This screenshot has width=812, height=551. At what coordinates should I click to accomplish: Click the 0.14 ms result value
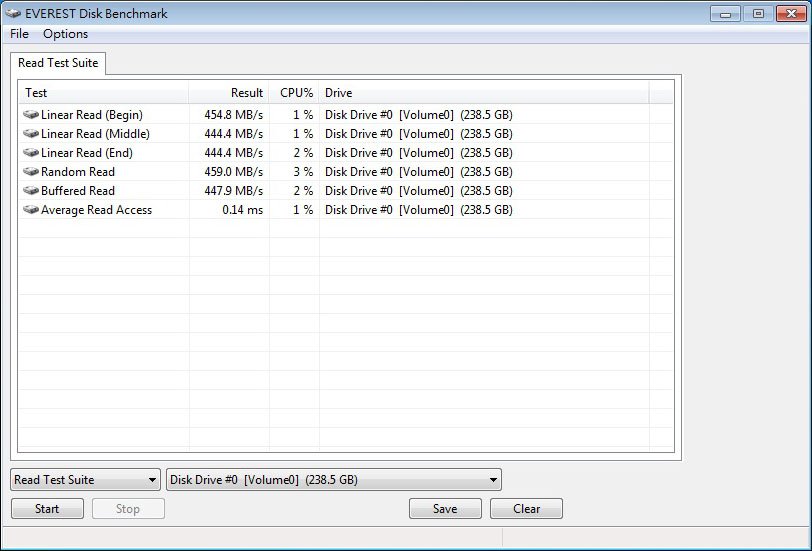242,210
